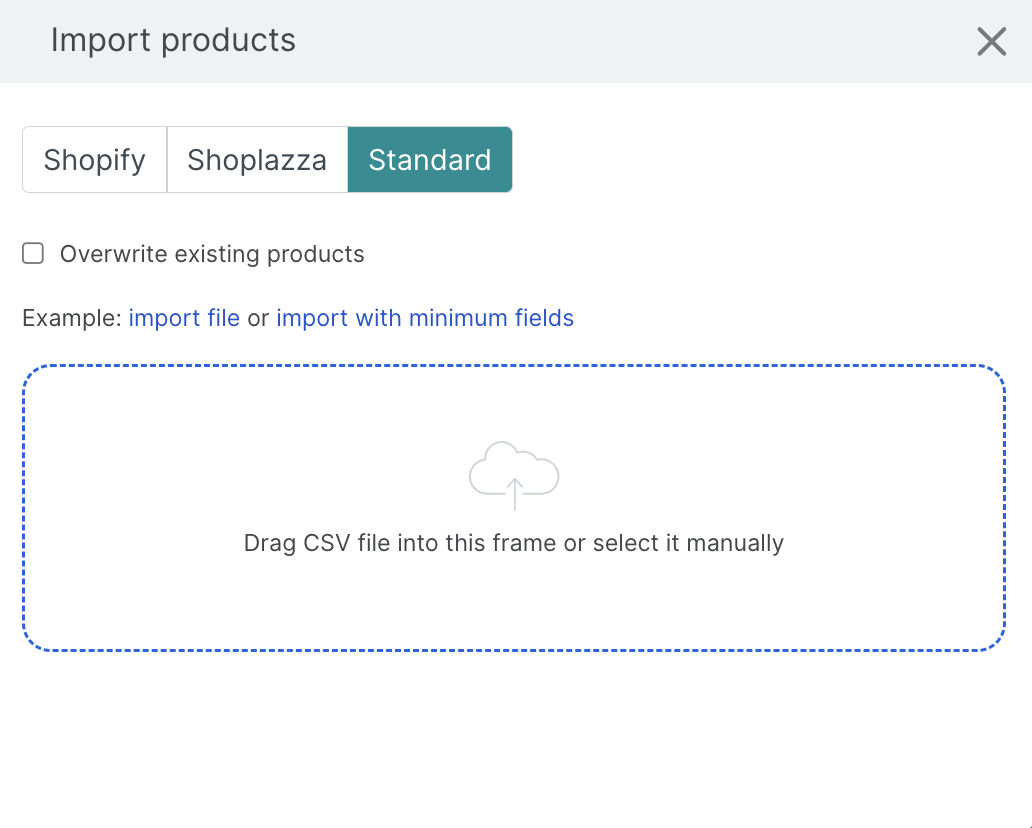Viewport: 1032px width, 828px height.
Task: Click the cloud upload icon
Action: pyautogui.click(x=514, y=471)
